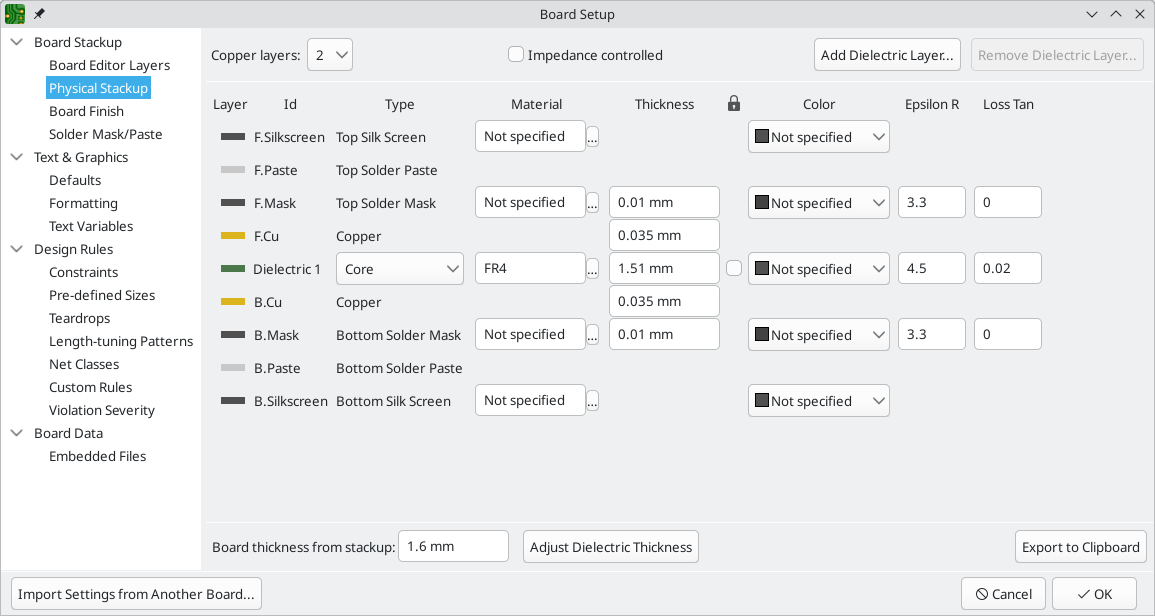
Task: Open material browser for Dielectric 1
Action: coord(592,270)
